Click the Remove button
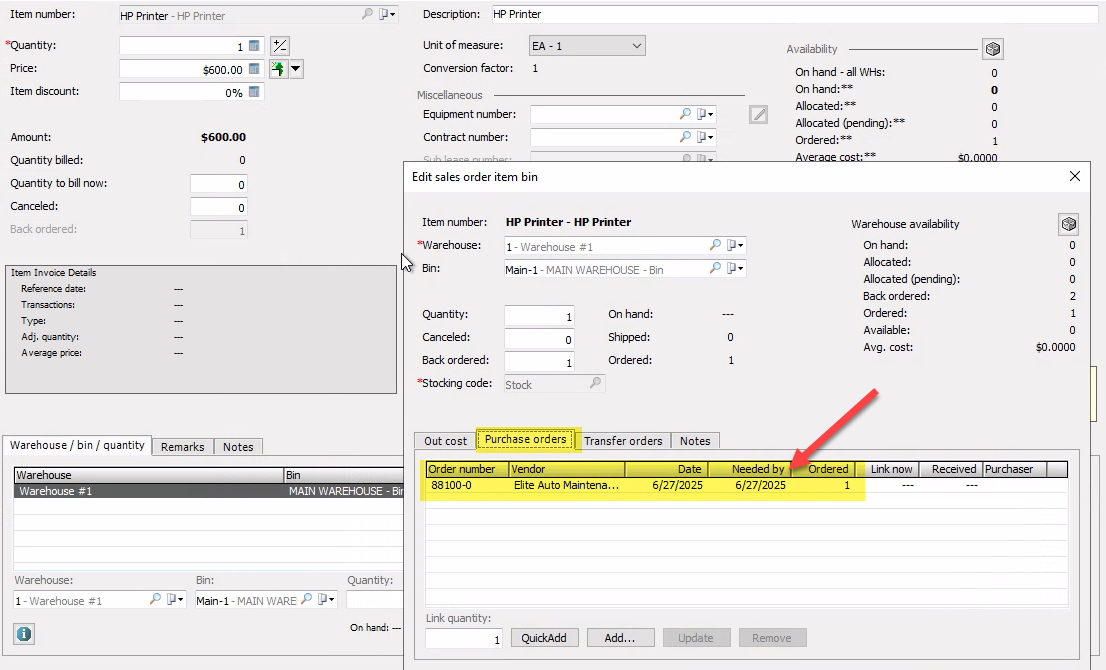Image resolution: width=1106 pixels, height=670 pixels. pos(772,638)
